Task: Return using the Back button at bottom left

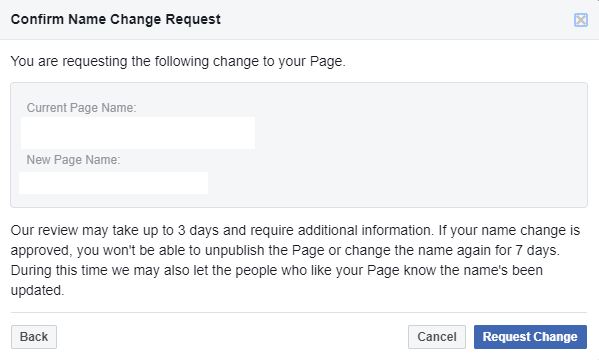Action: [34, 337]
